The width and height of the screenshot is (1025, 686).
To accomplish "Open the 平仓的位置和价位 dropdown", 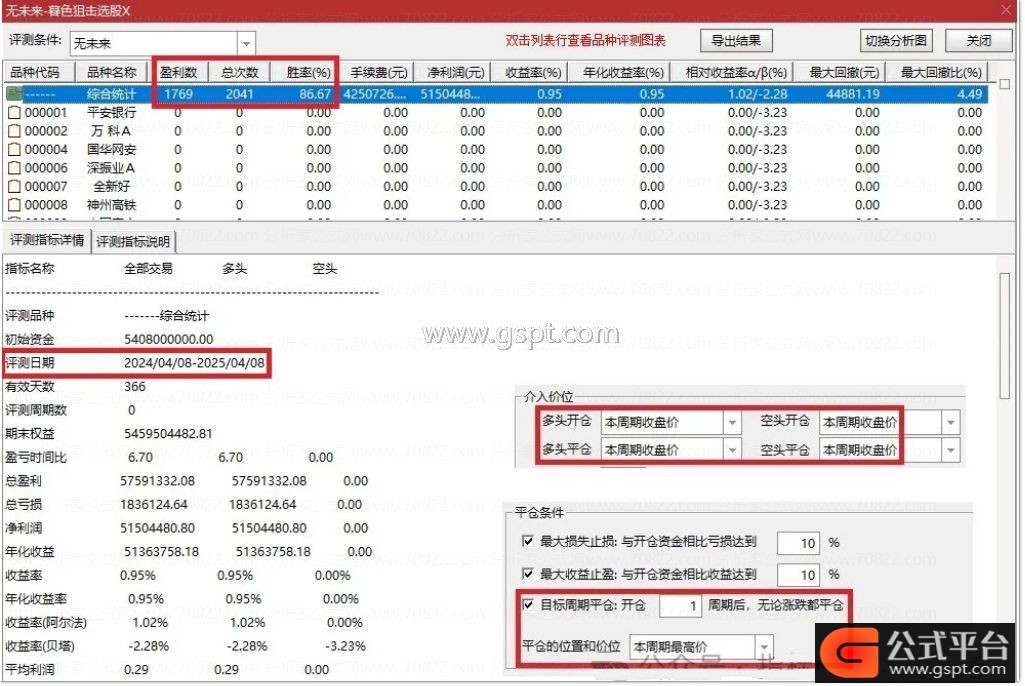I will tap(764, 647).
